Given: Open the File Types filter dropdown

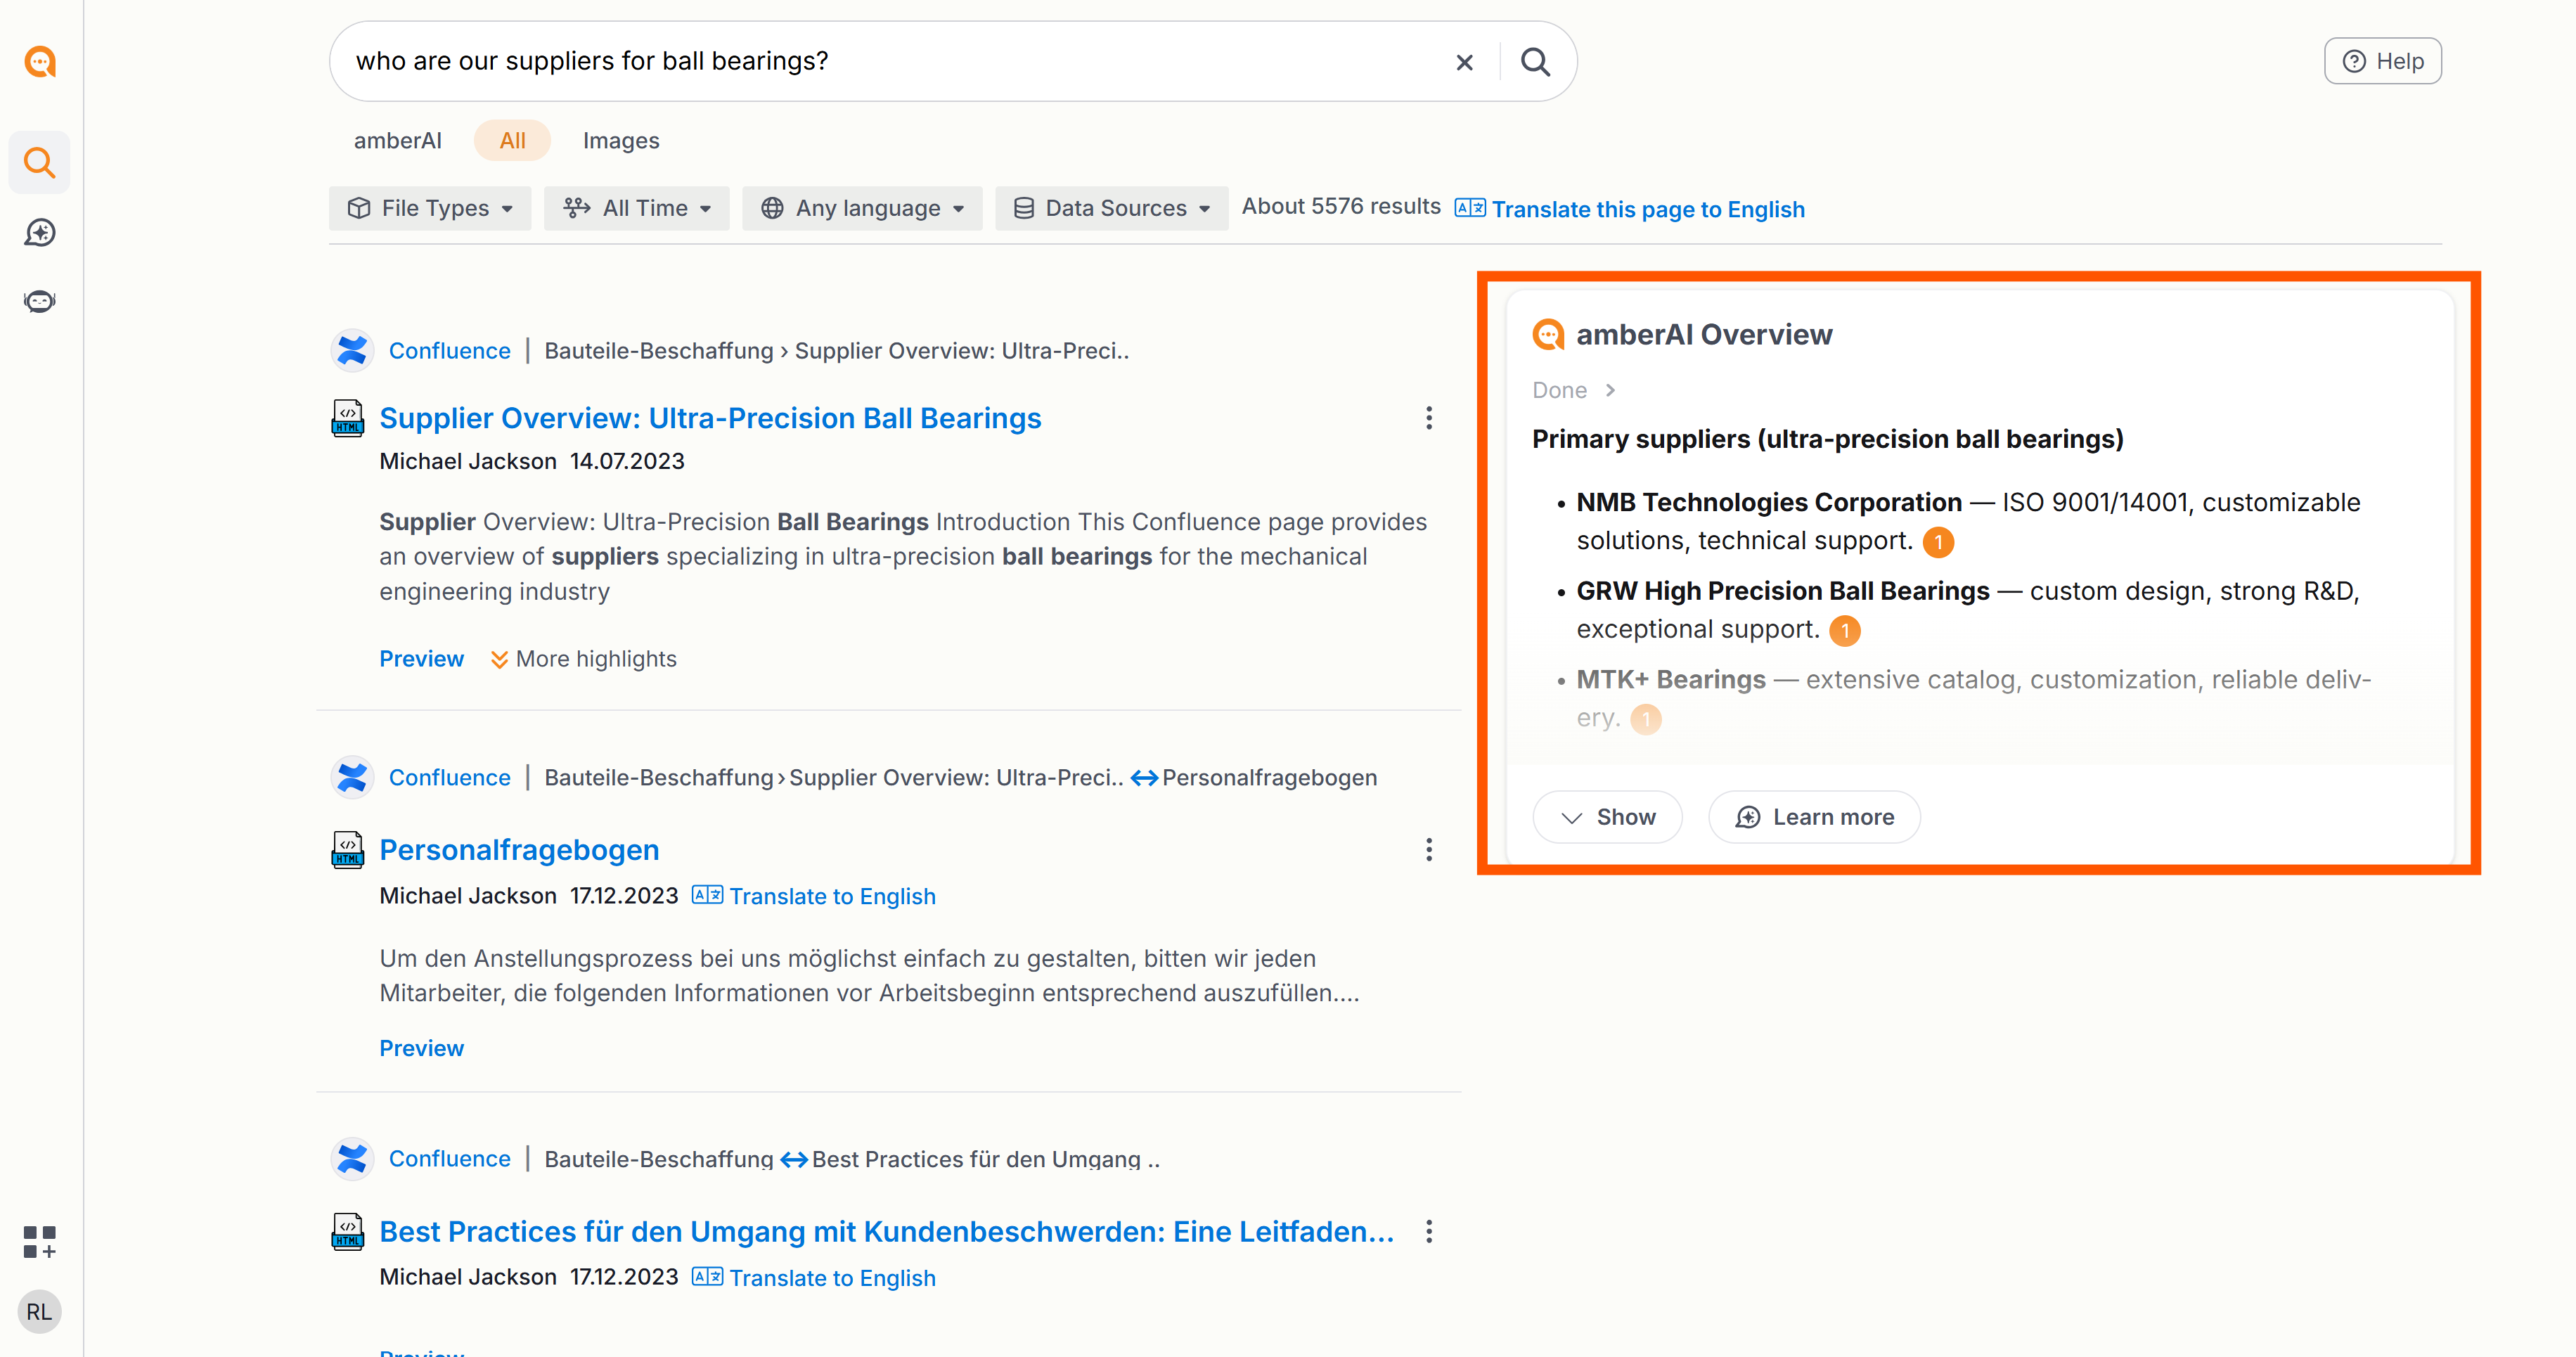Looking at the screenshot, I should [x=430, y=208].
